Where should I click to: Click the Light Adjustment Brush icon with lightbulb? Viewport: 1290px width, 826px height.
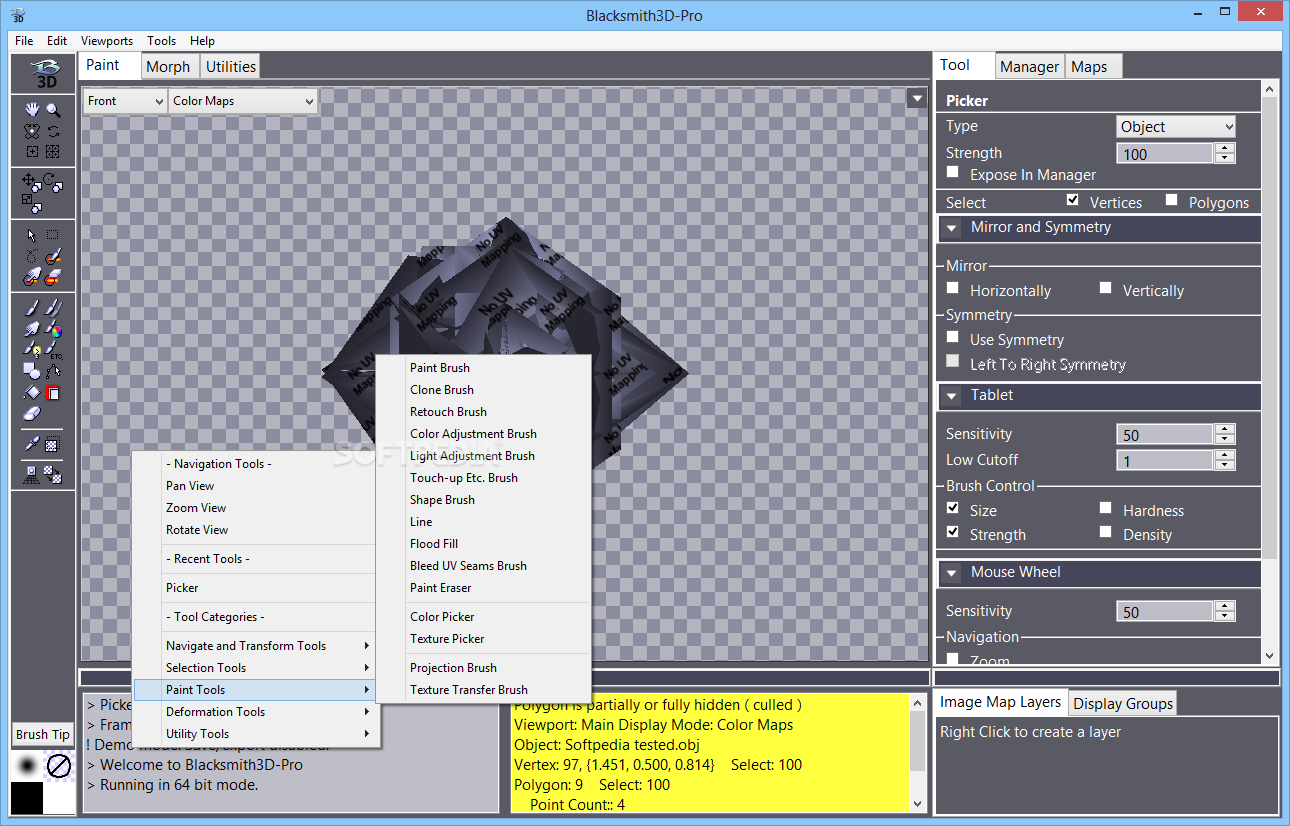(32, 350)
